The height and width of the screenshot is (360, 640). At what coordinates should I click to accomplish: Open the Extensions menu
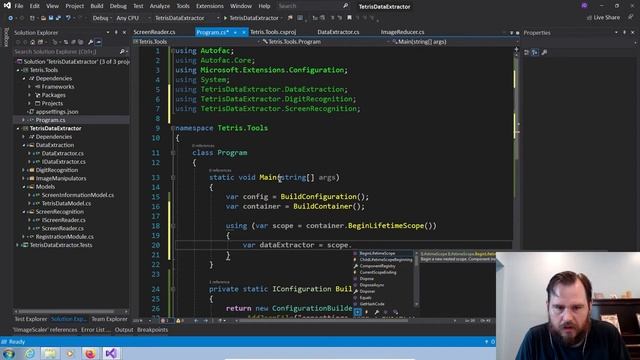tap(210, 6)
